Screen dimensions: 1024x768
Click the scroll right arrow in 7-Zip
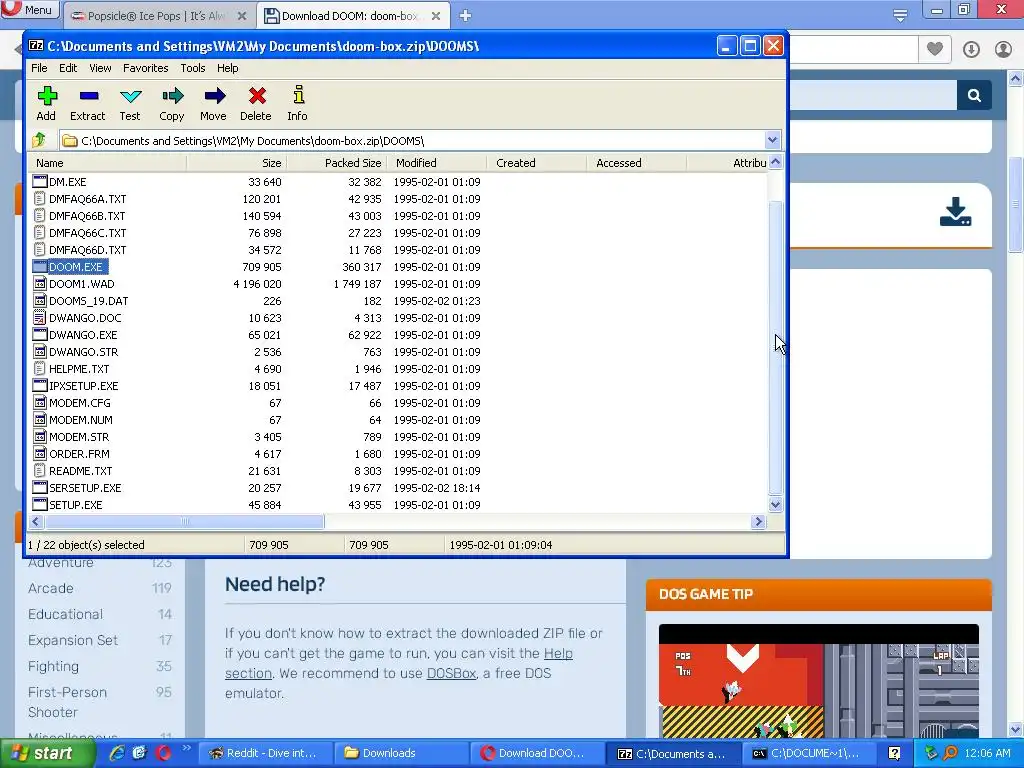pos(758,521)
